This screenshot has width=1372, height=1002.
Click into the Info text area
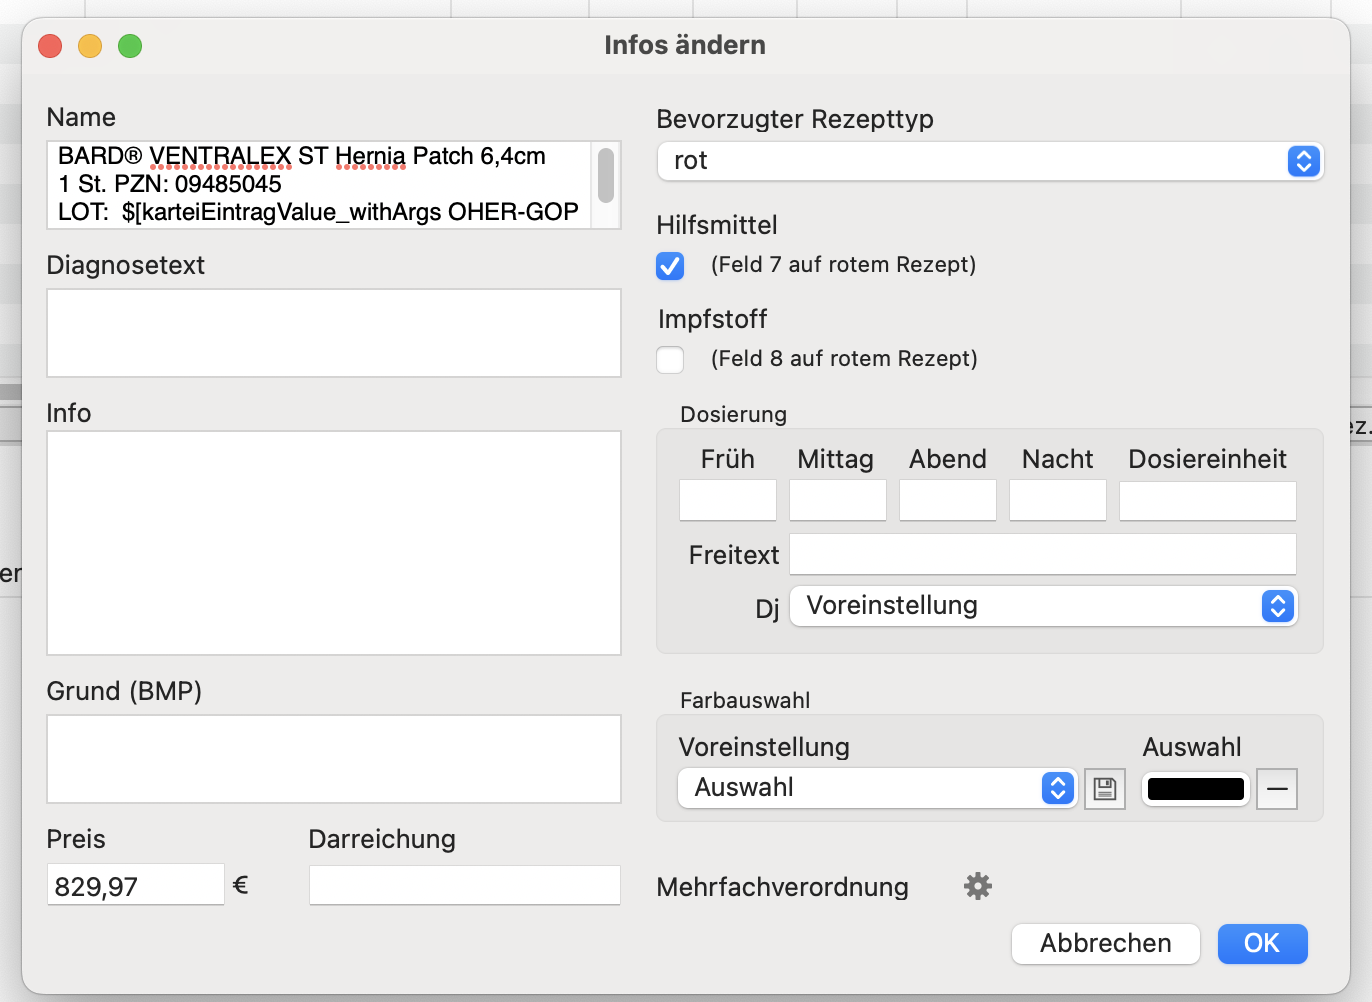(x=334, y=543)
